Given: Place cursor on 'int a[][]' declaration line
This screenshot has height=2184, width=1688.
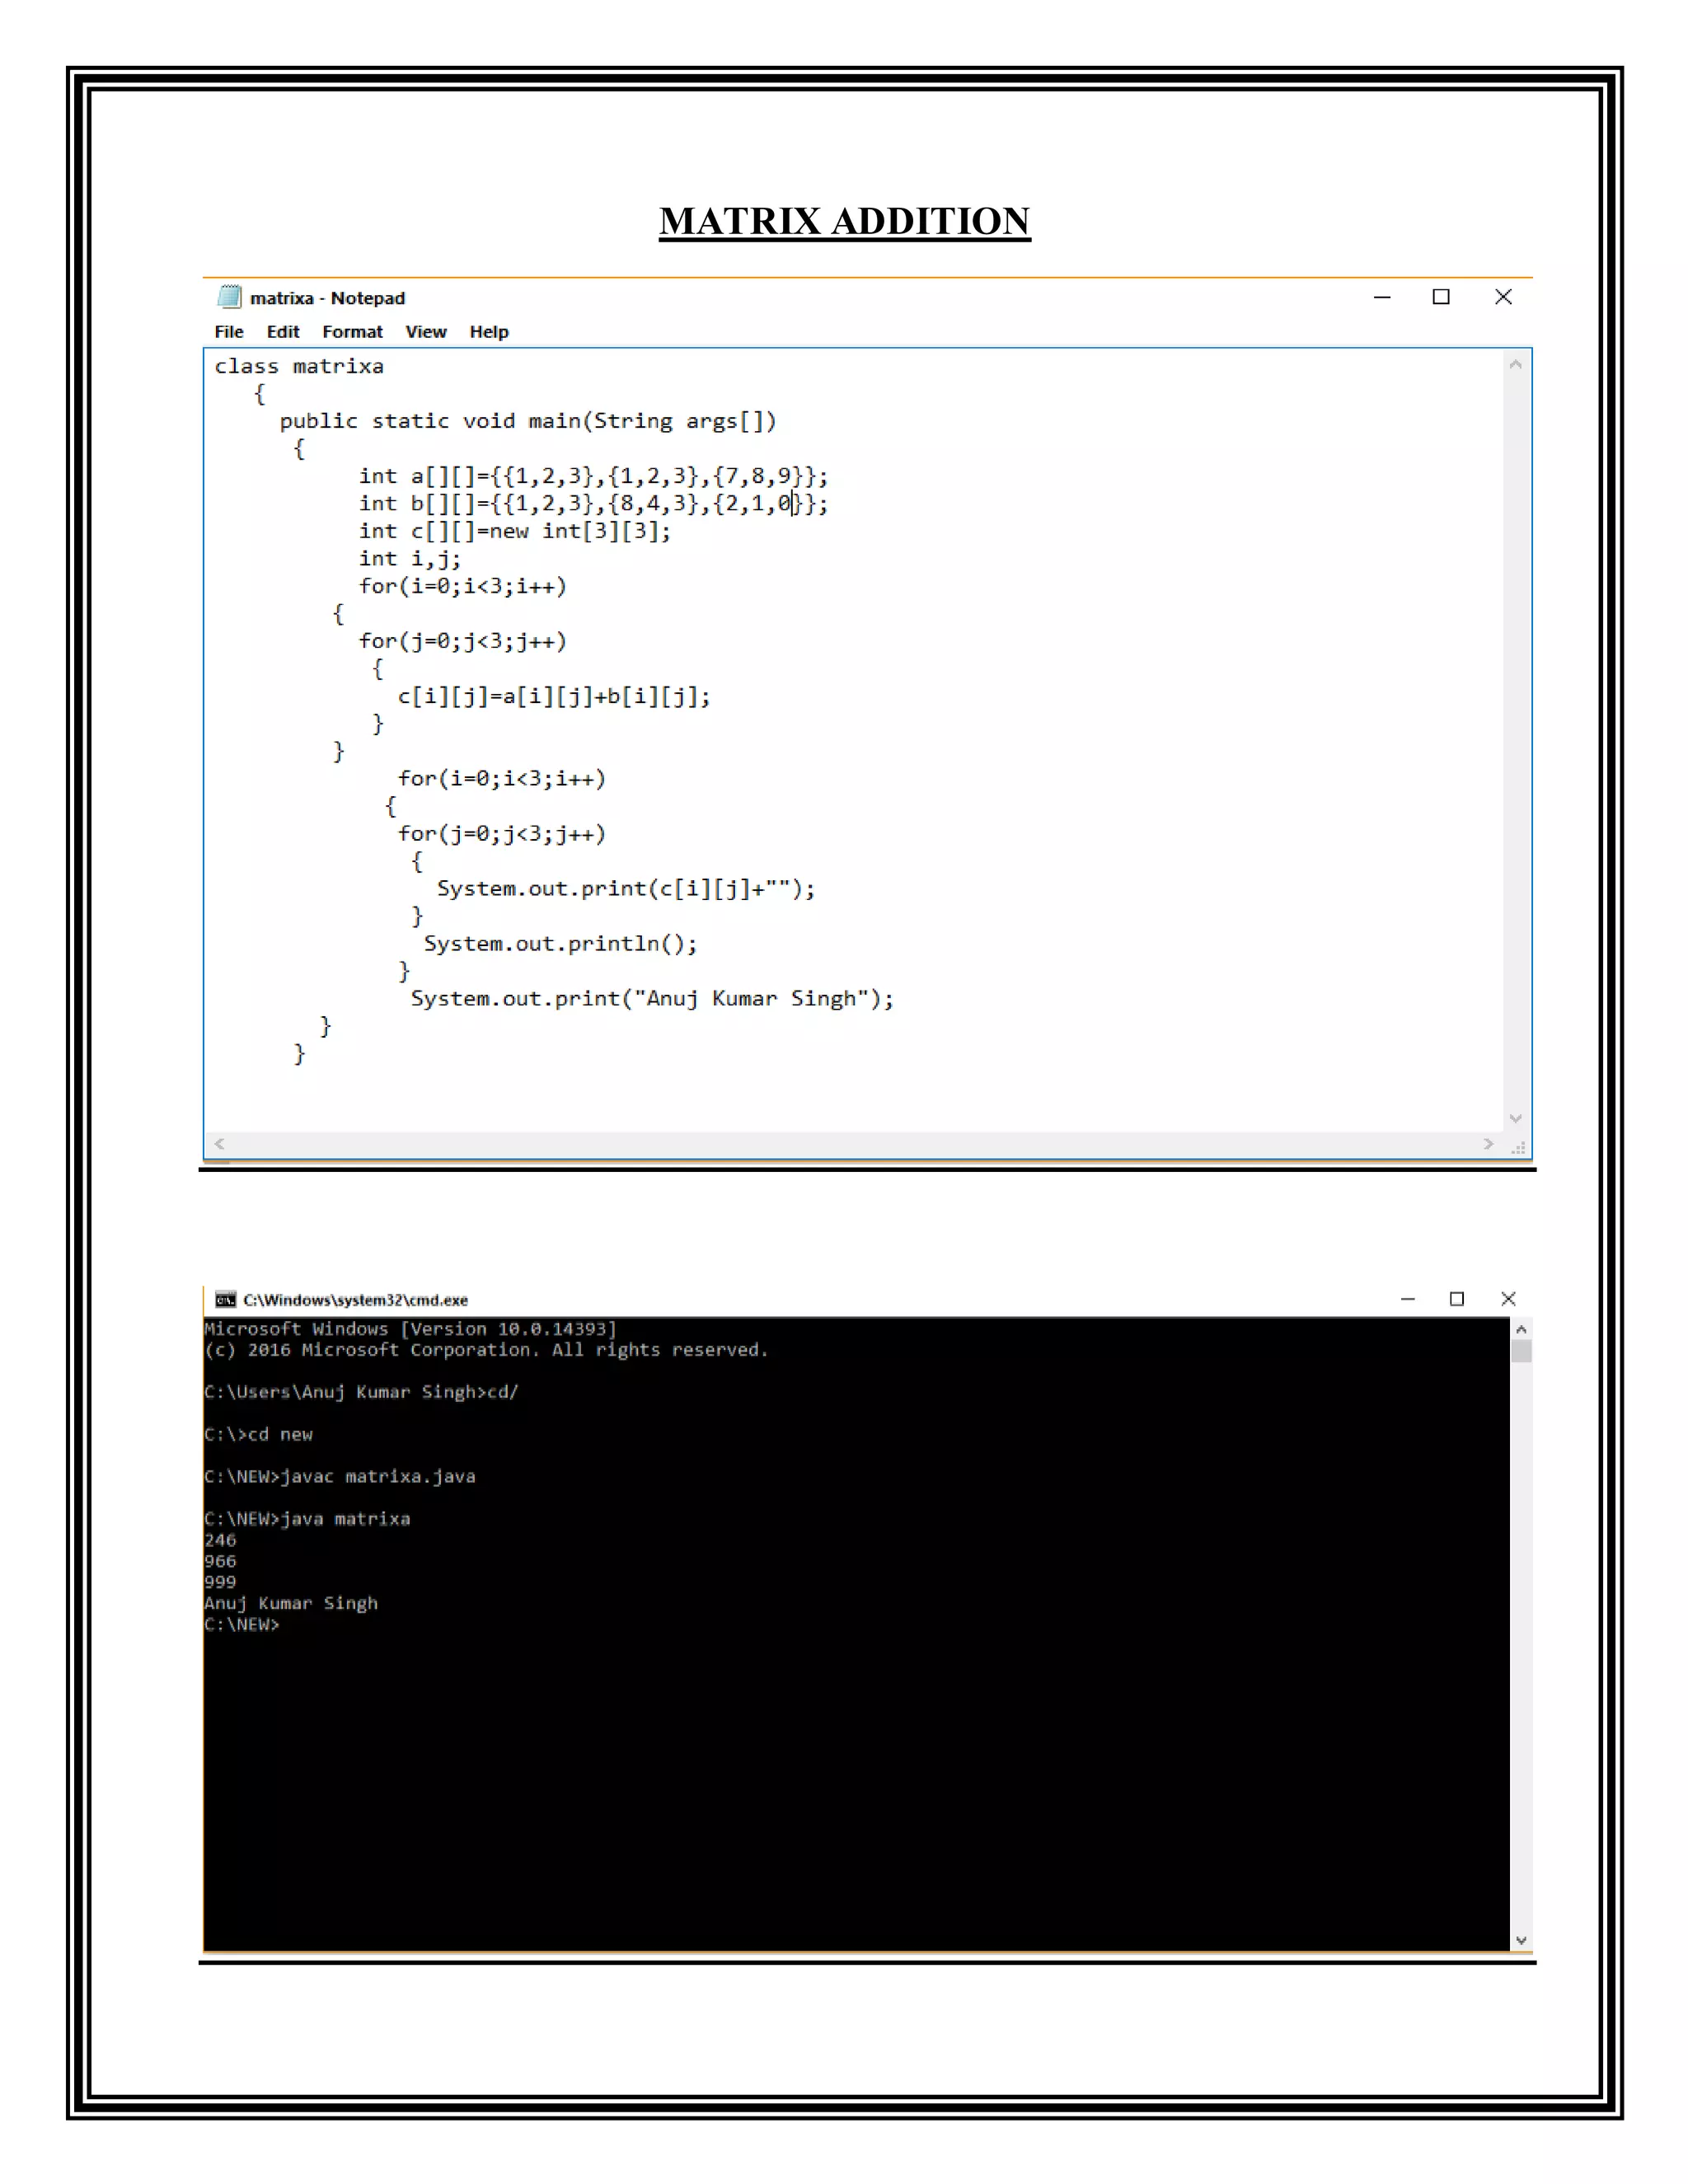Looking at the screenshot, I should (594, 476).
